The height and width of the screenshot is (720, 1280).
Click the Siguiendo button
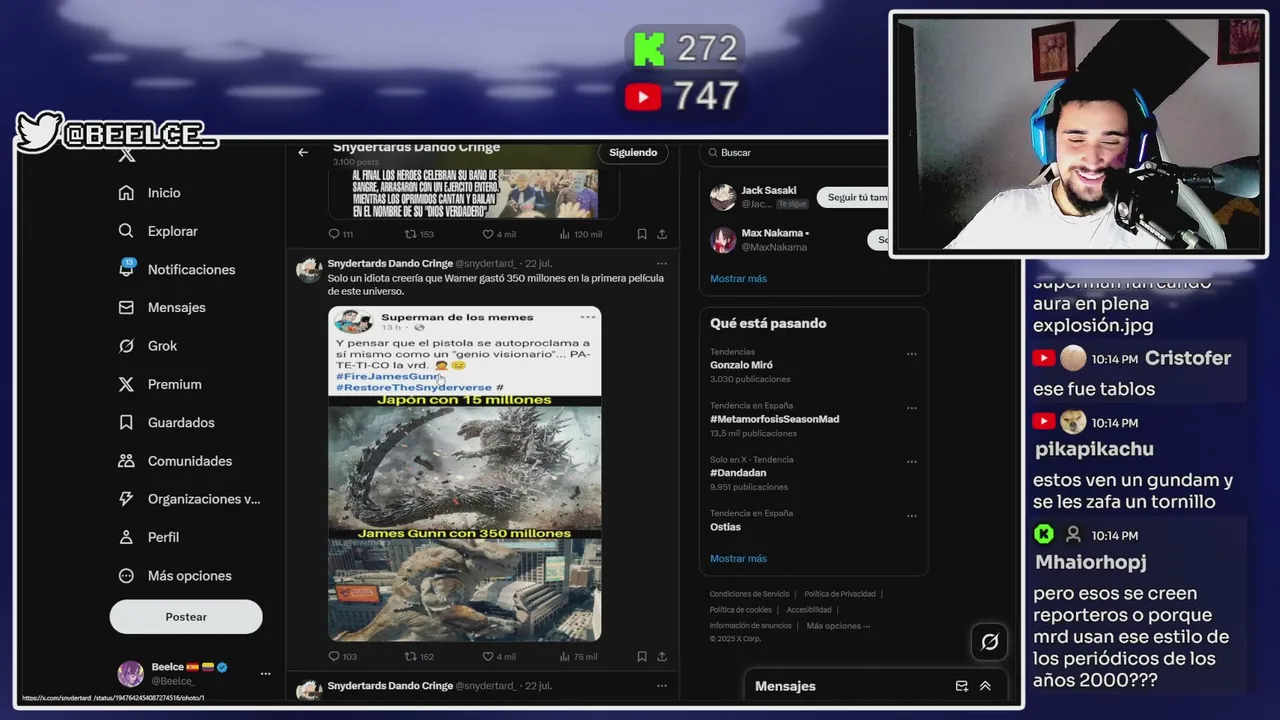(x=633, y=153)
